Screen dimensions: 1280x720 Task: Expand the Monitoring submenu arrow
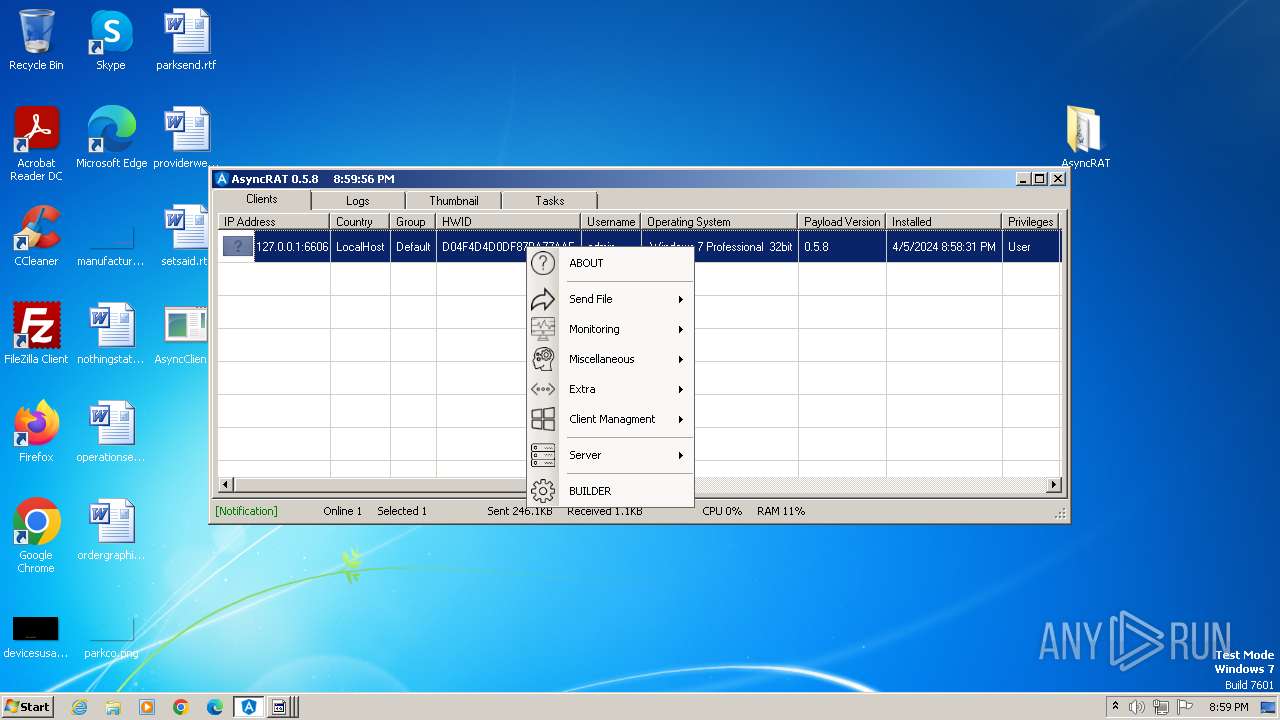[681, 329]
